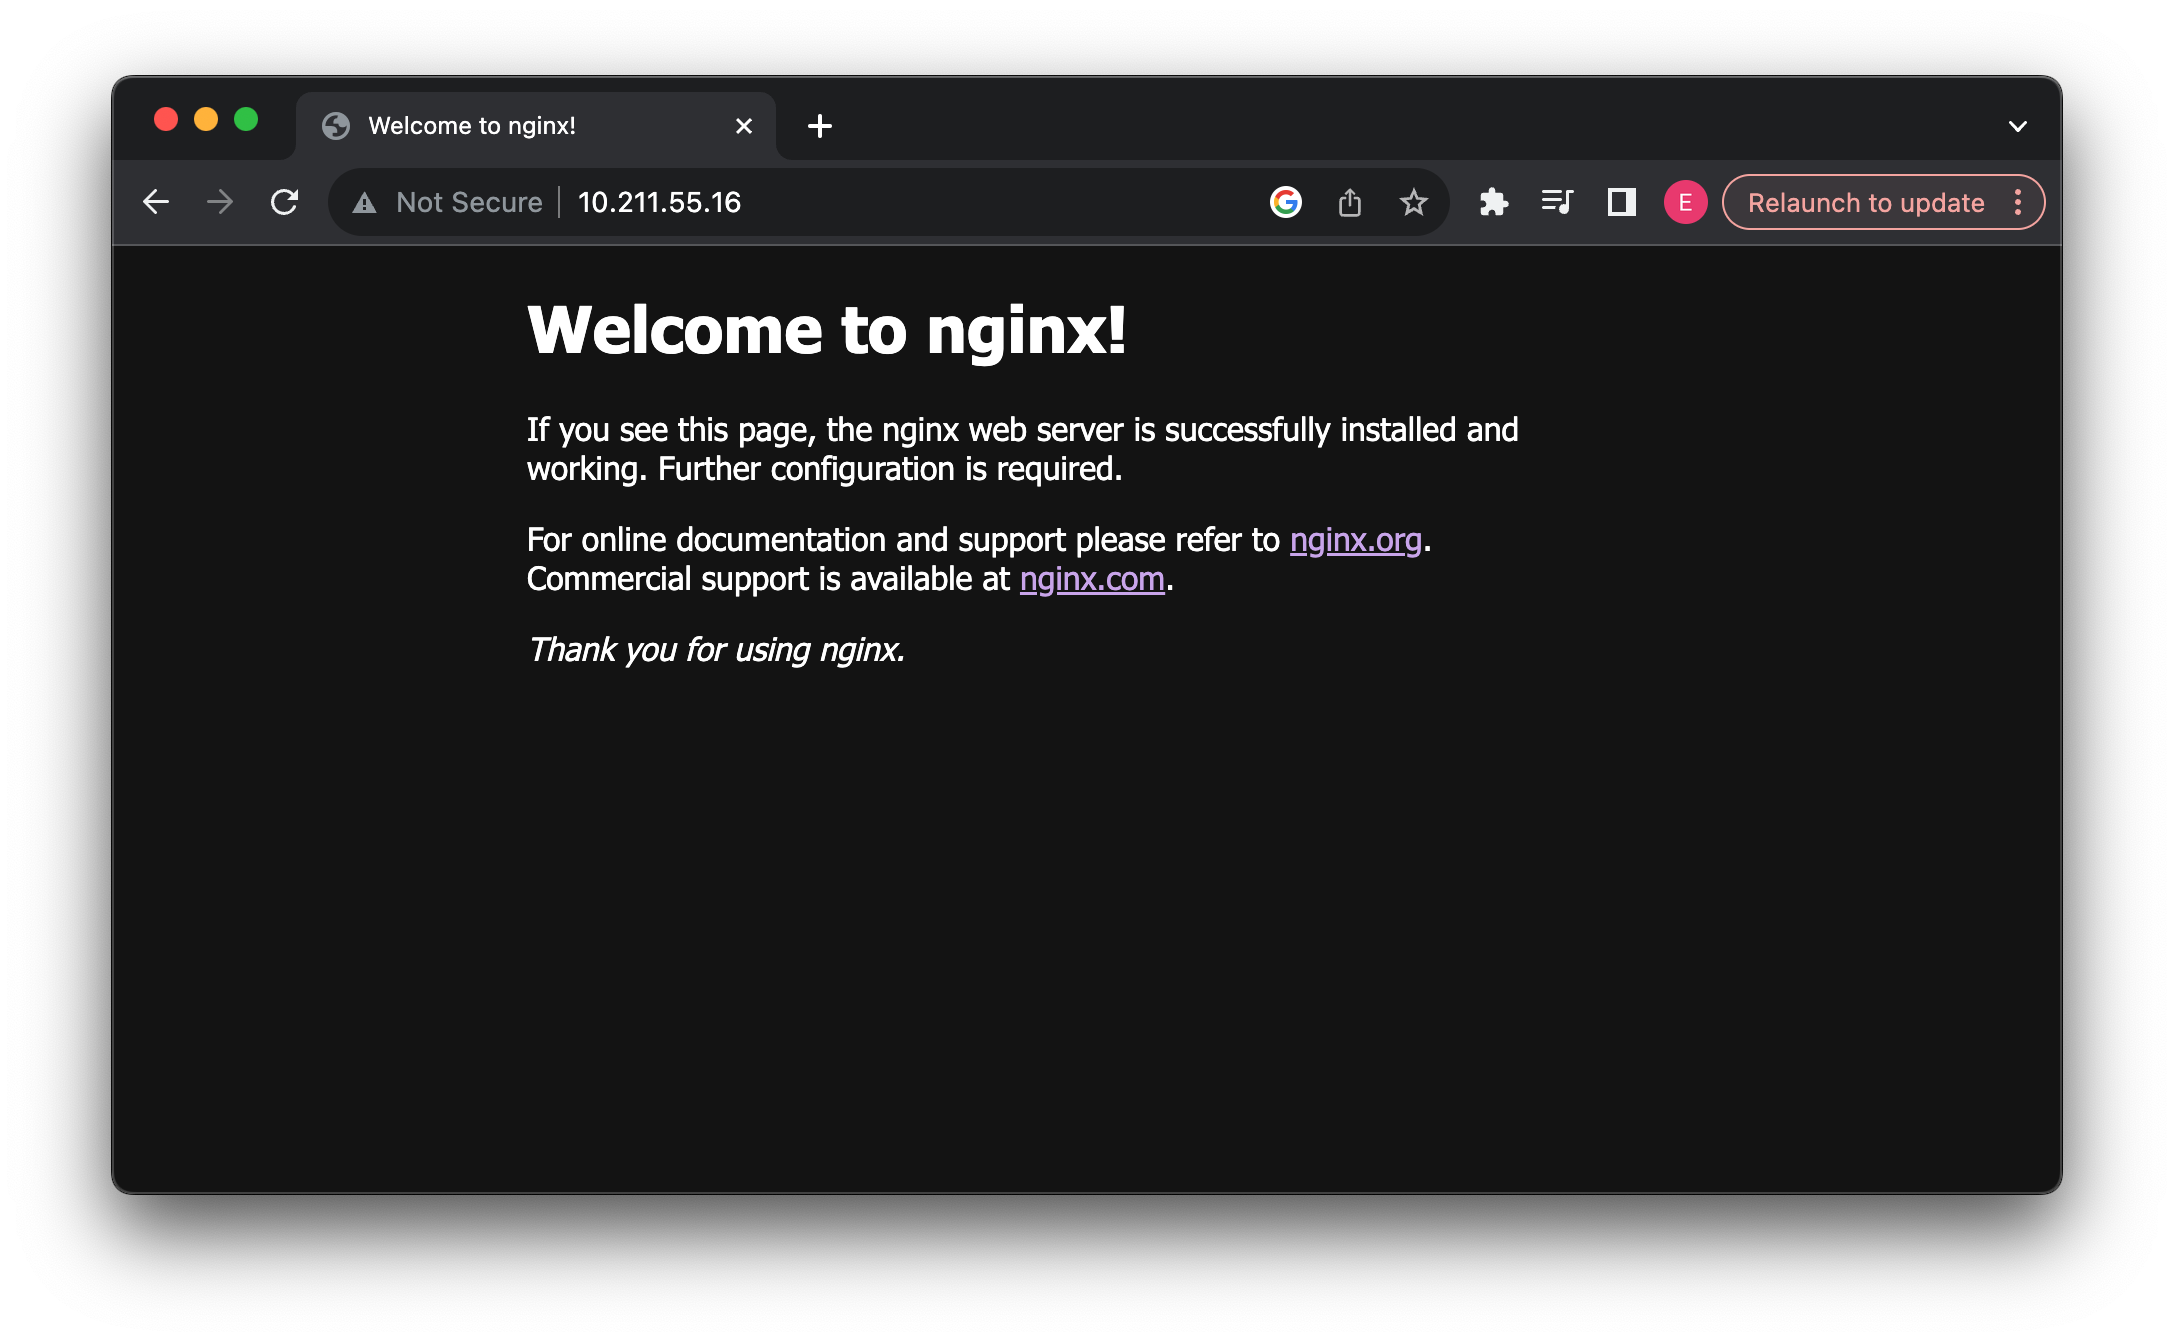Open the profile avatar E
This screenshot has height=1342, width=2174.
(1685, 202)
